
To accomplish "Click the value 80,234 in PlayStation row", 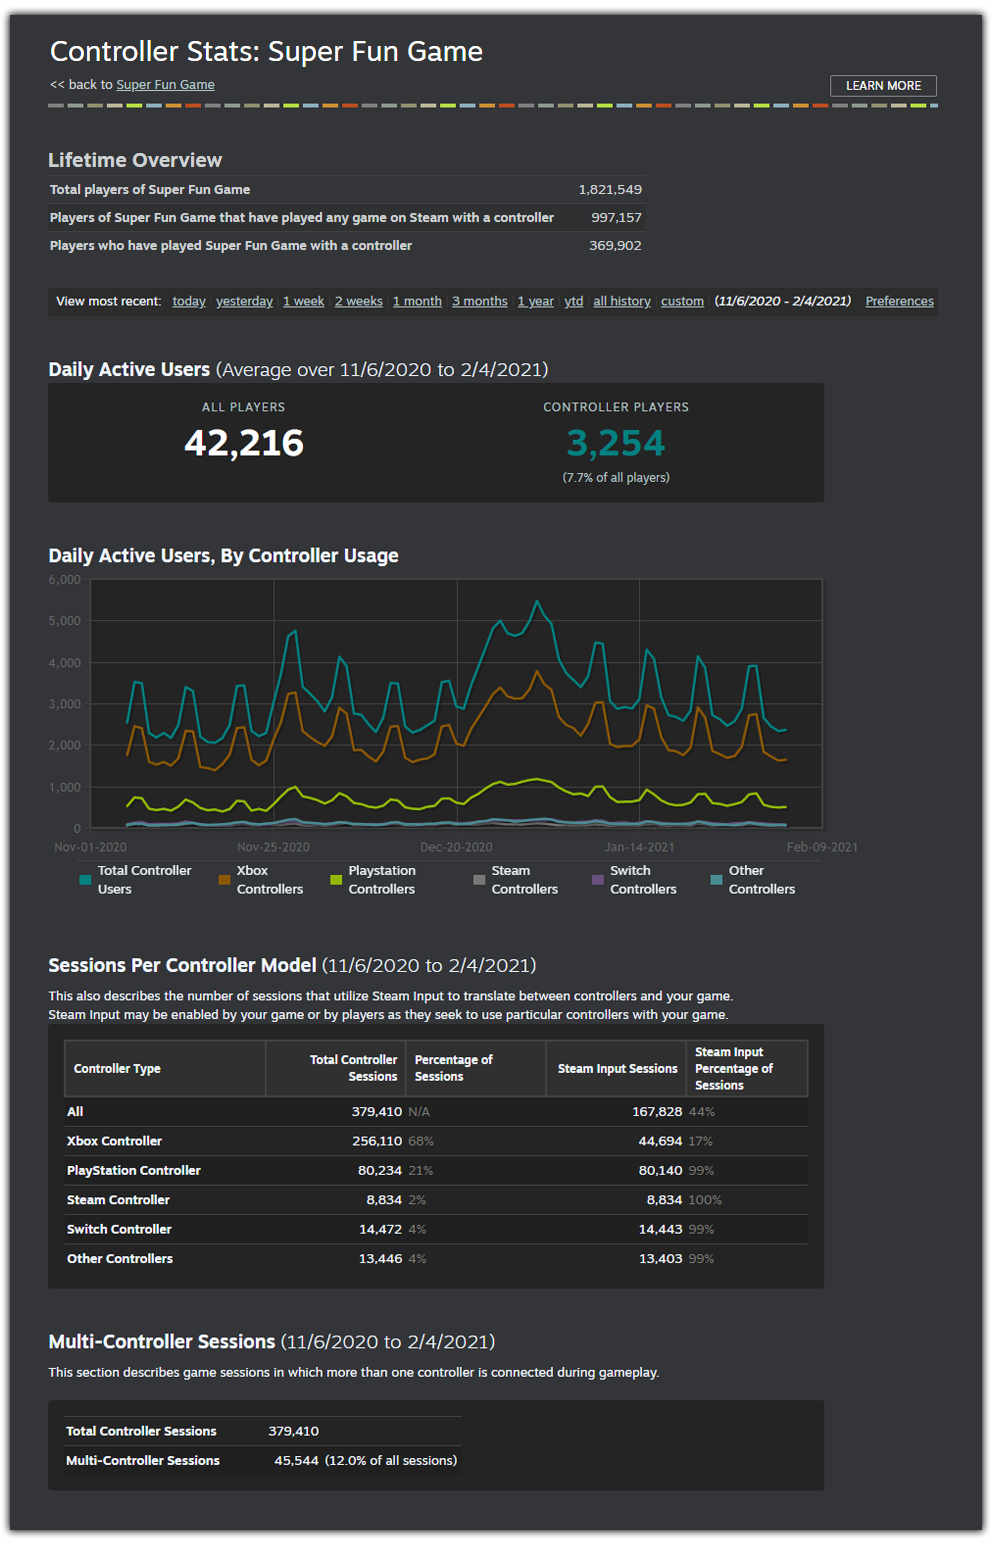I will tap(380, 1171).
